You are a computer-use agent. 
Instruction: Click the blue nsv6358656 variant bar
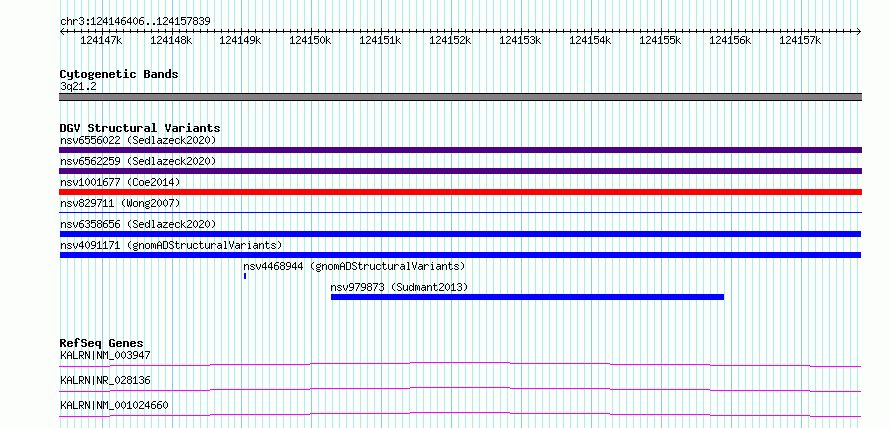460,234
